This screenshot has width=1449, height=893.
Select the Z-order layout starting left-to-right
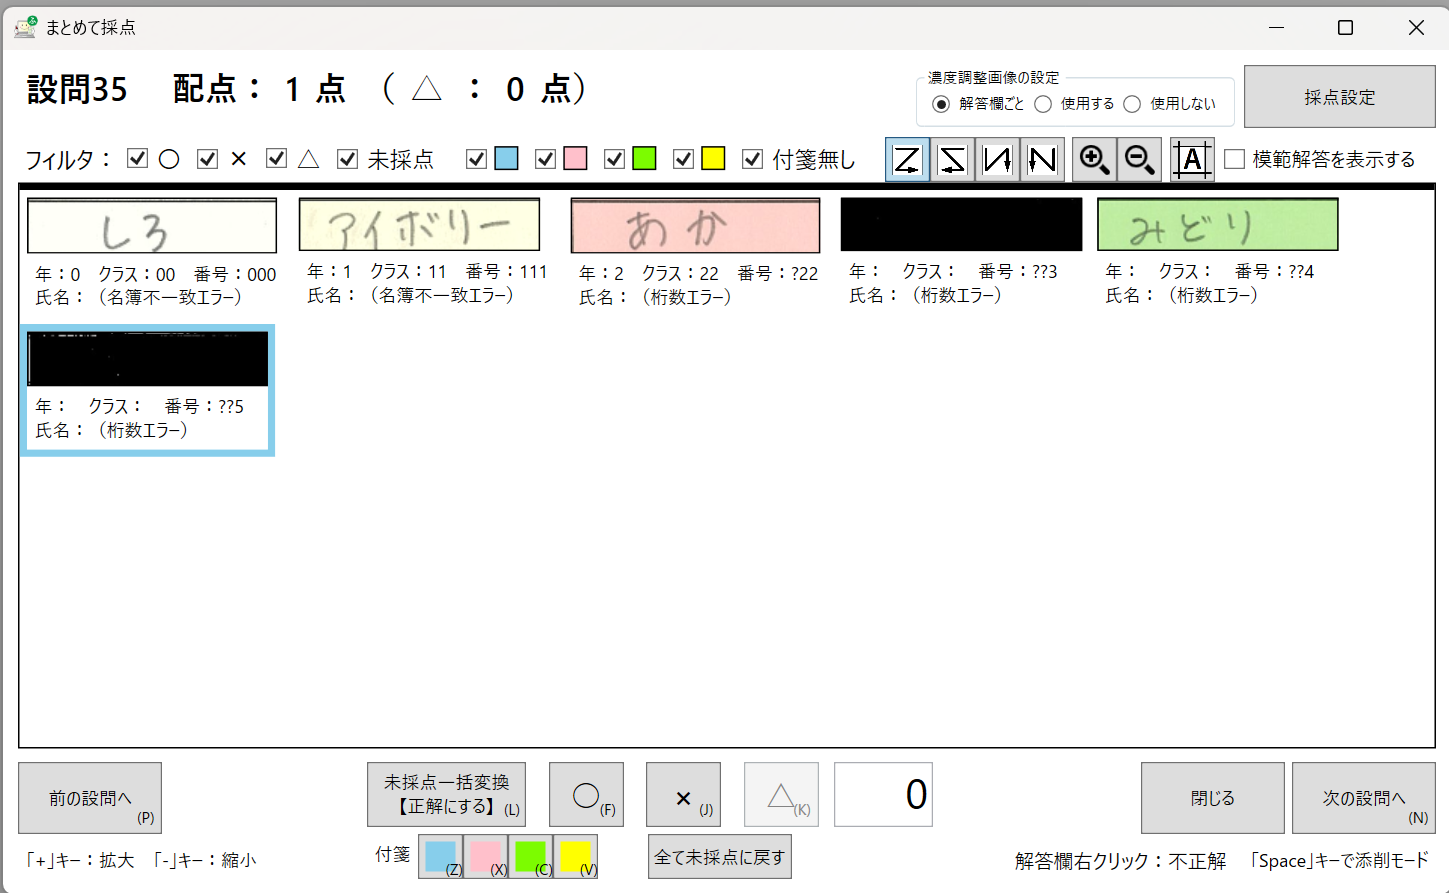(x=907, y=160)
